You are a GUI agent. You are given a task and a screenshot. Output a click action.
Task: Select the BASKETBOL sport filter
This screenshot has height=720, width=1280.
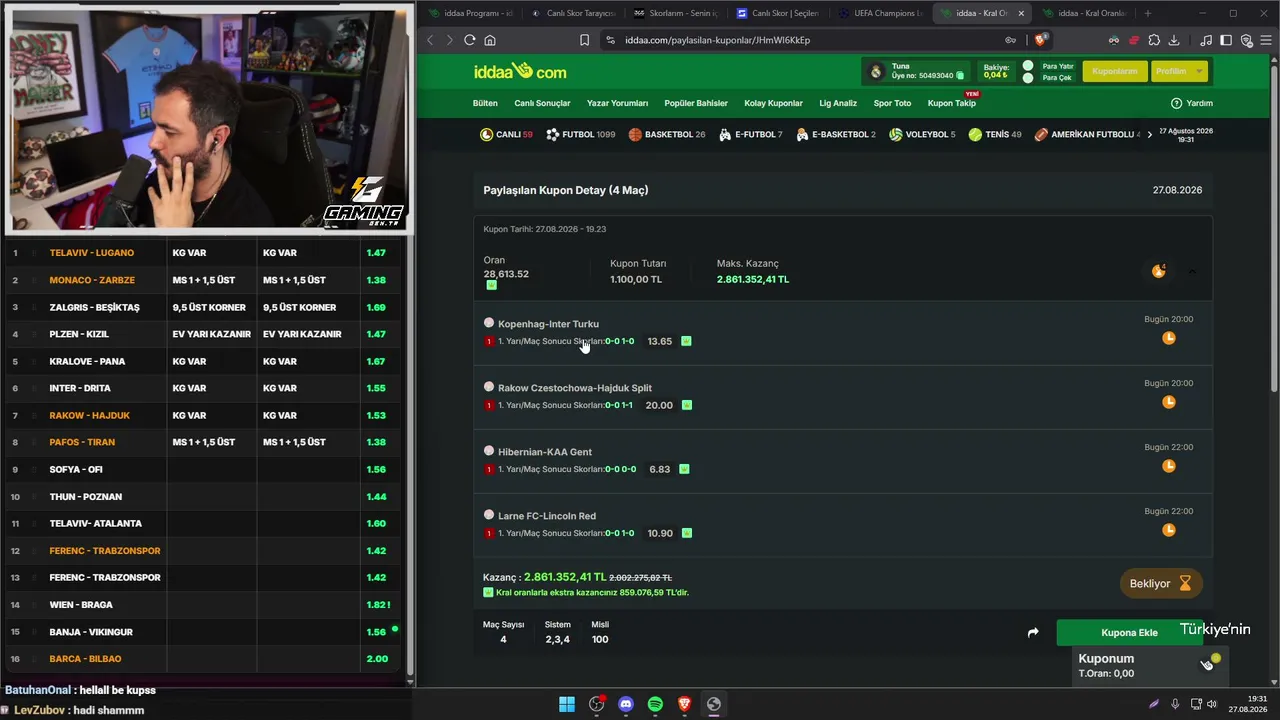(667, 134)
